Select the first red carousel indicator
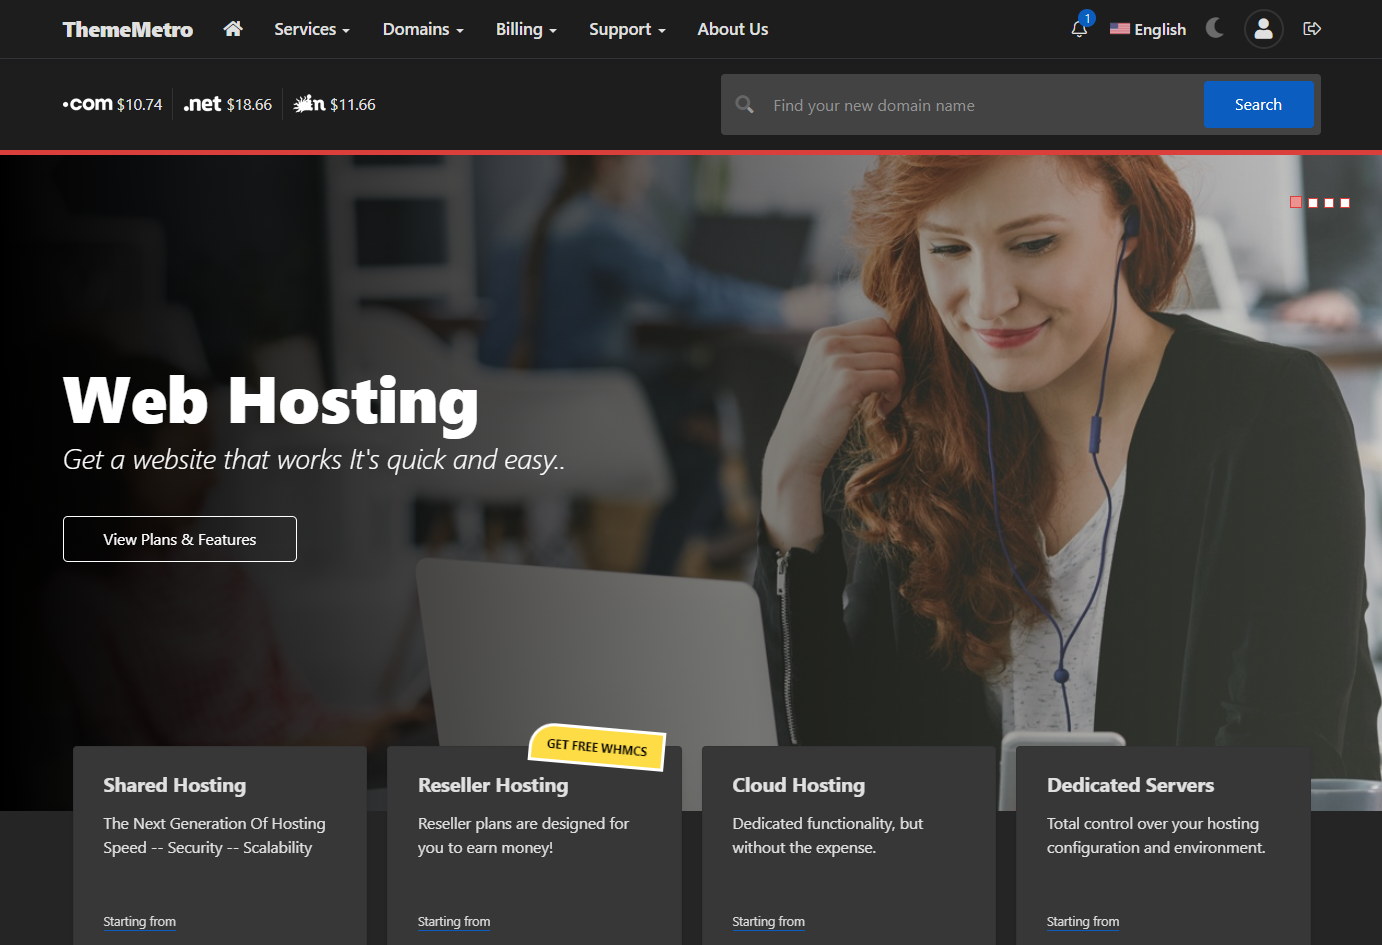 tap(1295, 201)
